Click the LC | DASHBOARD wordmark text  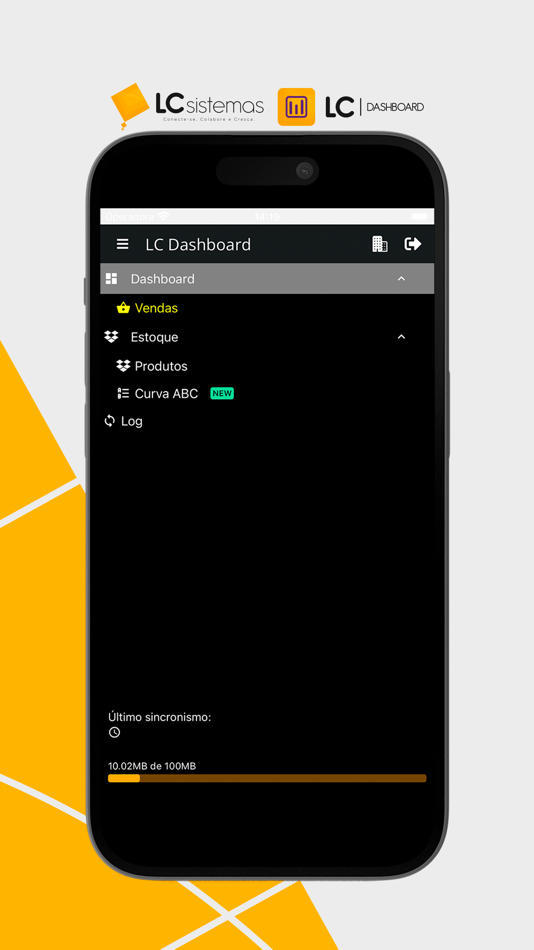coord(375,107)
